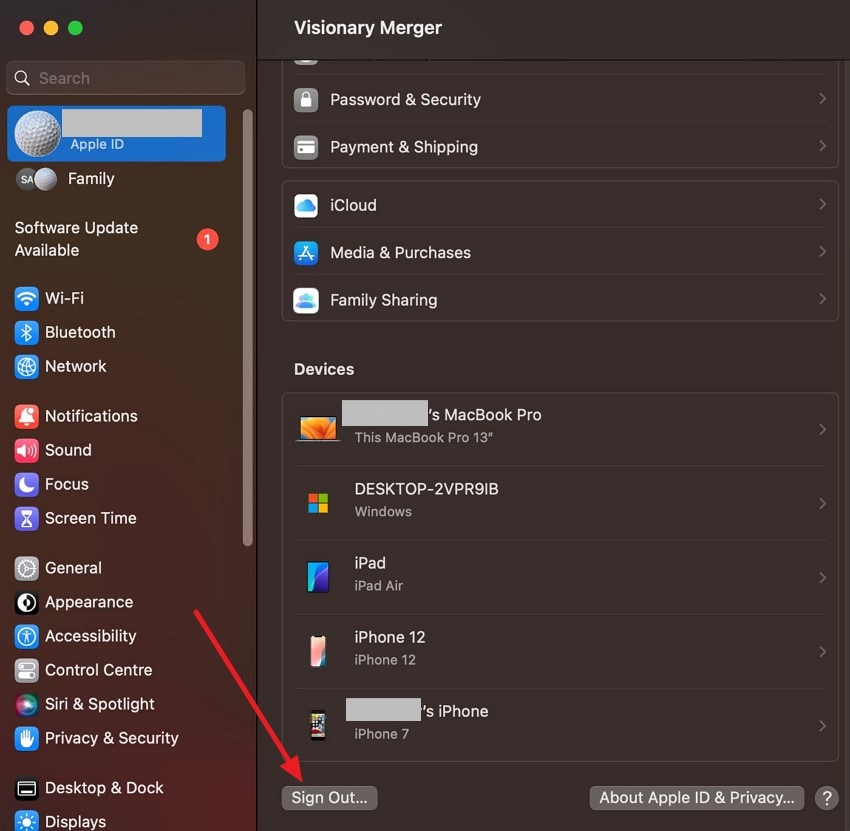
Task: Expand Payment & Shipping chevron
Action: point(822,146)
